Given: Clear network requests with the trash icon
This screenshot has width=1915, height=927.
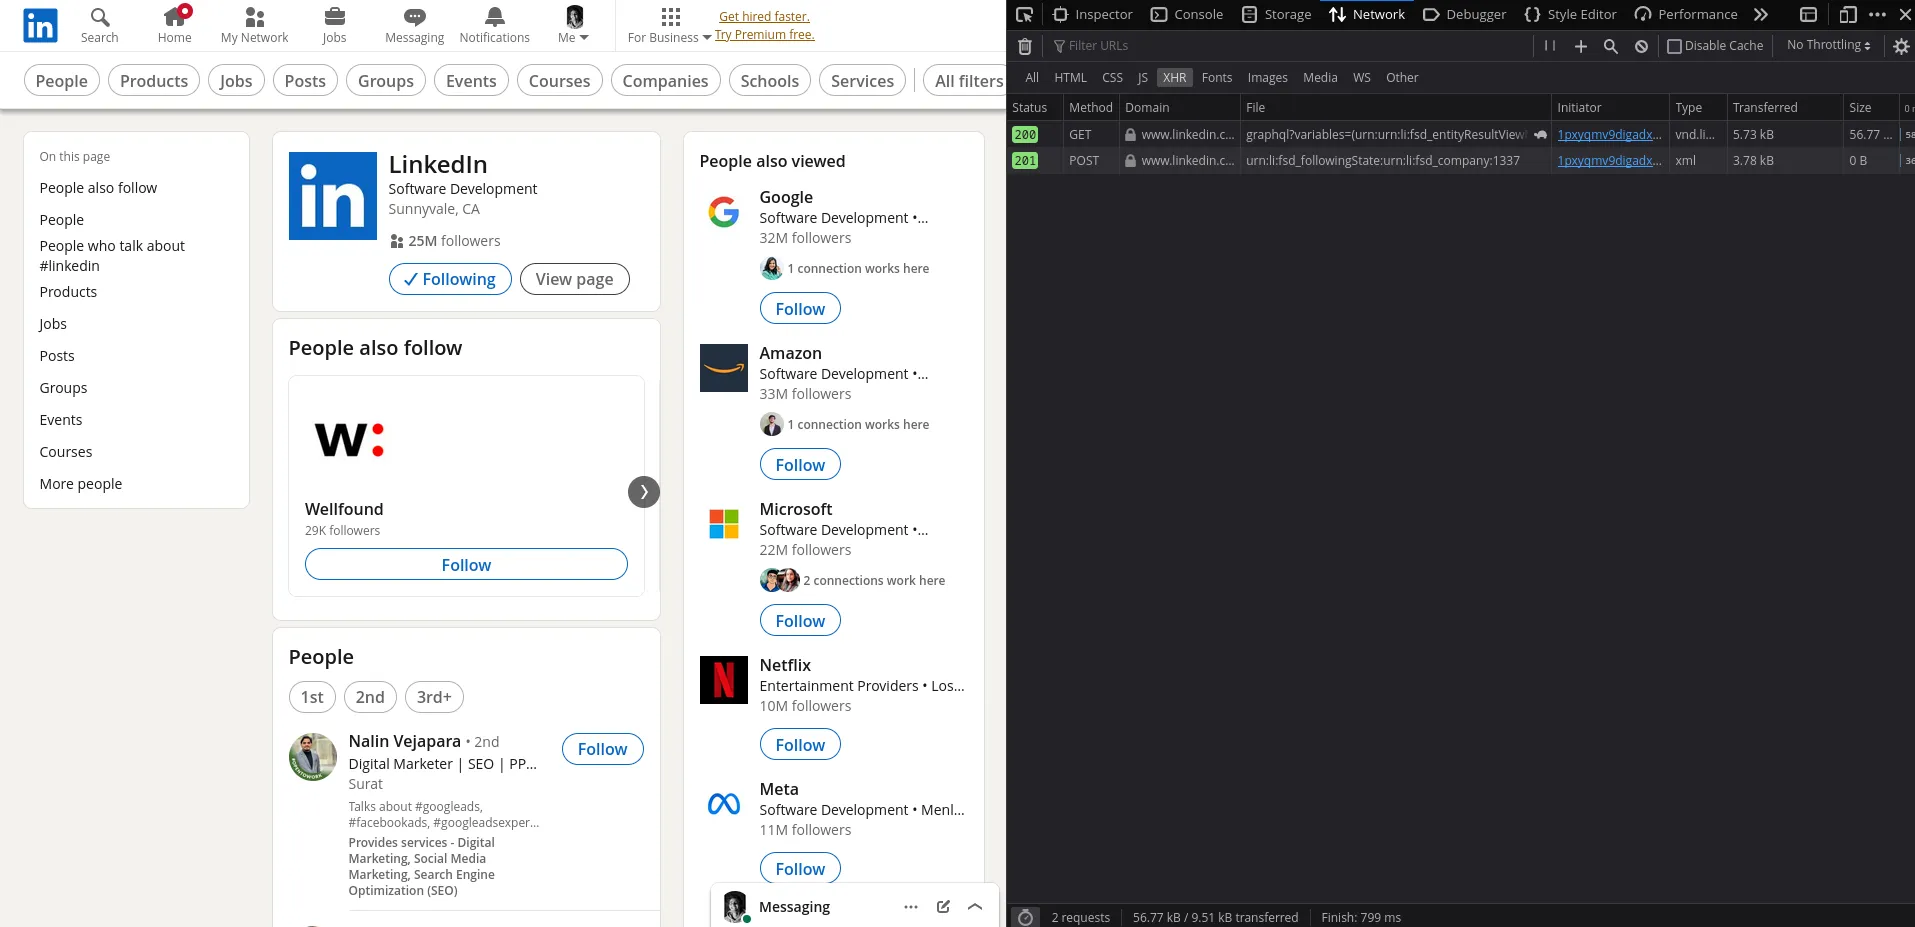Looking at the screenshot, I should 1025,46.
